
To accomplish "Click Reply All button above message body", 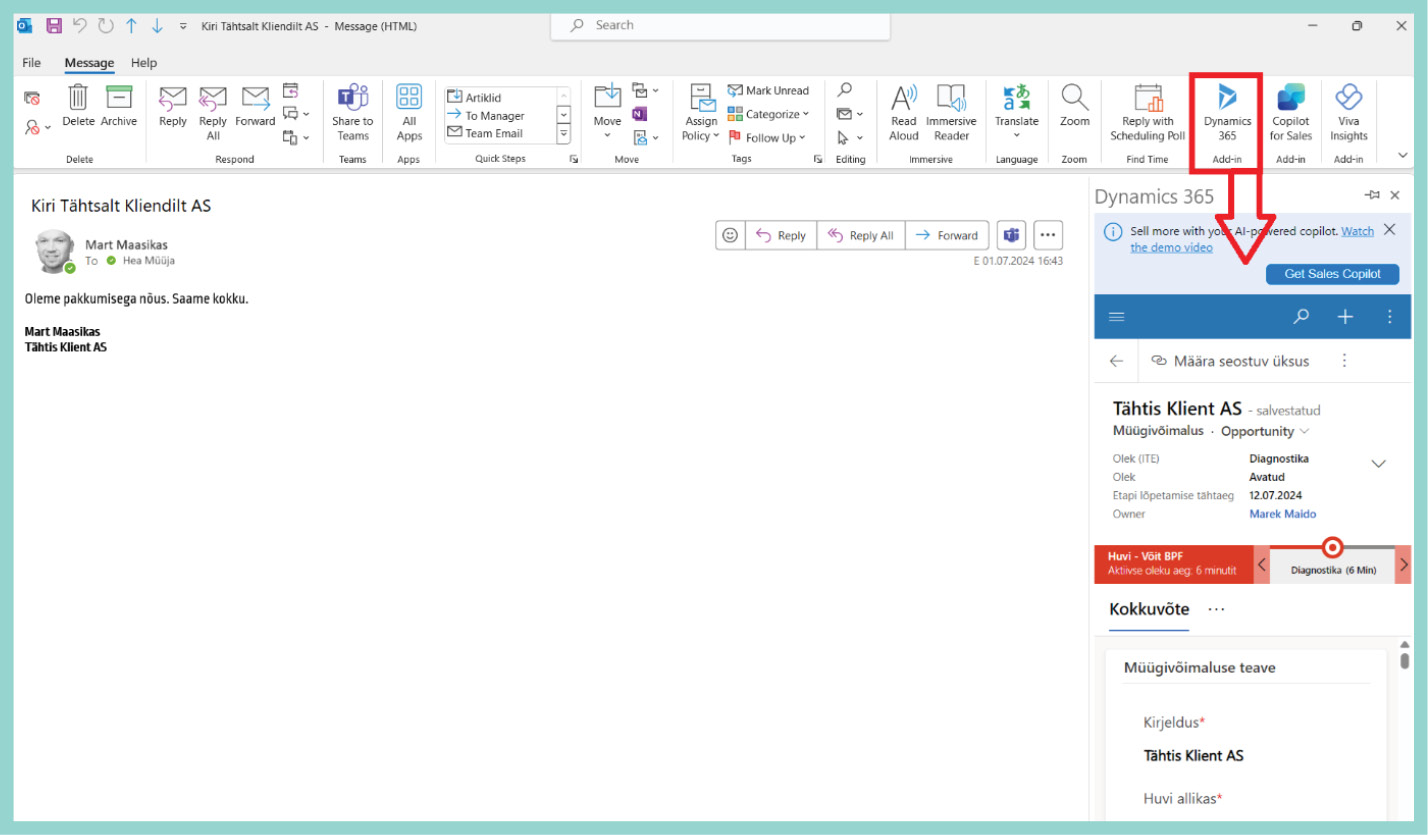I will click(x=861, y=235).
